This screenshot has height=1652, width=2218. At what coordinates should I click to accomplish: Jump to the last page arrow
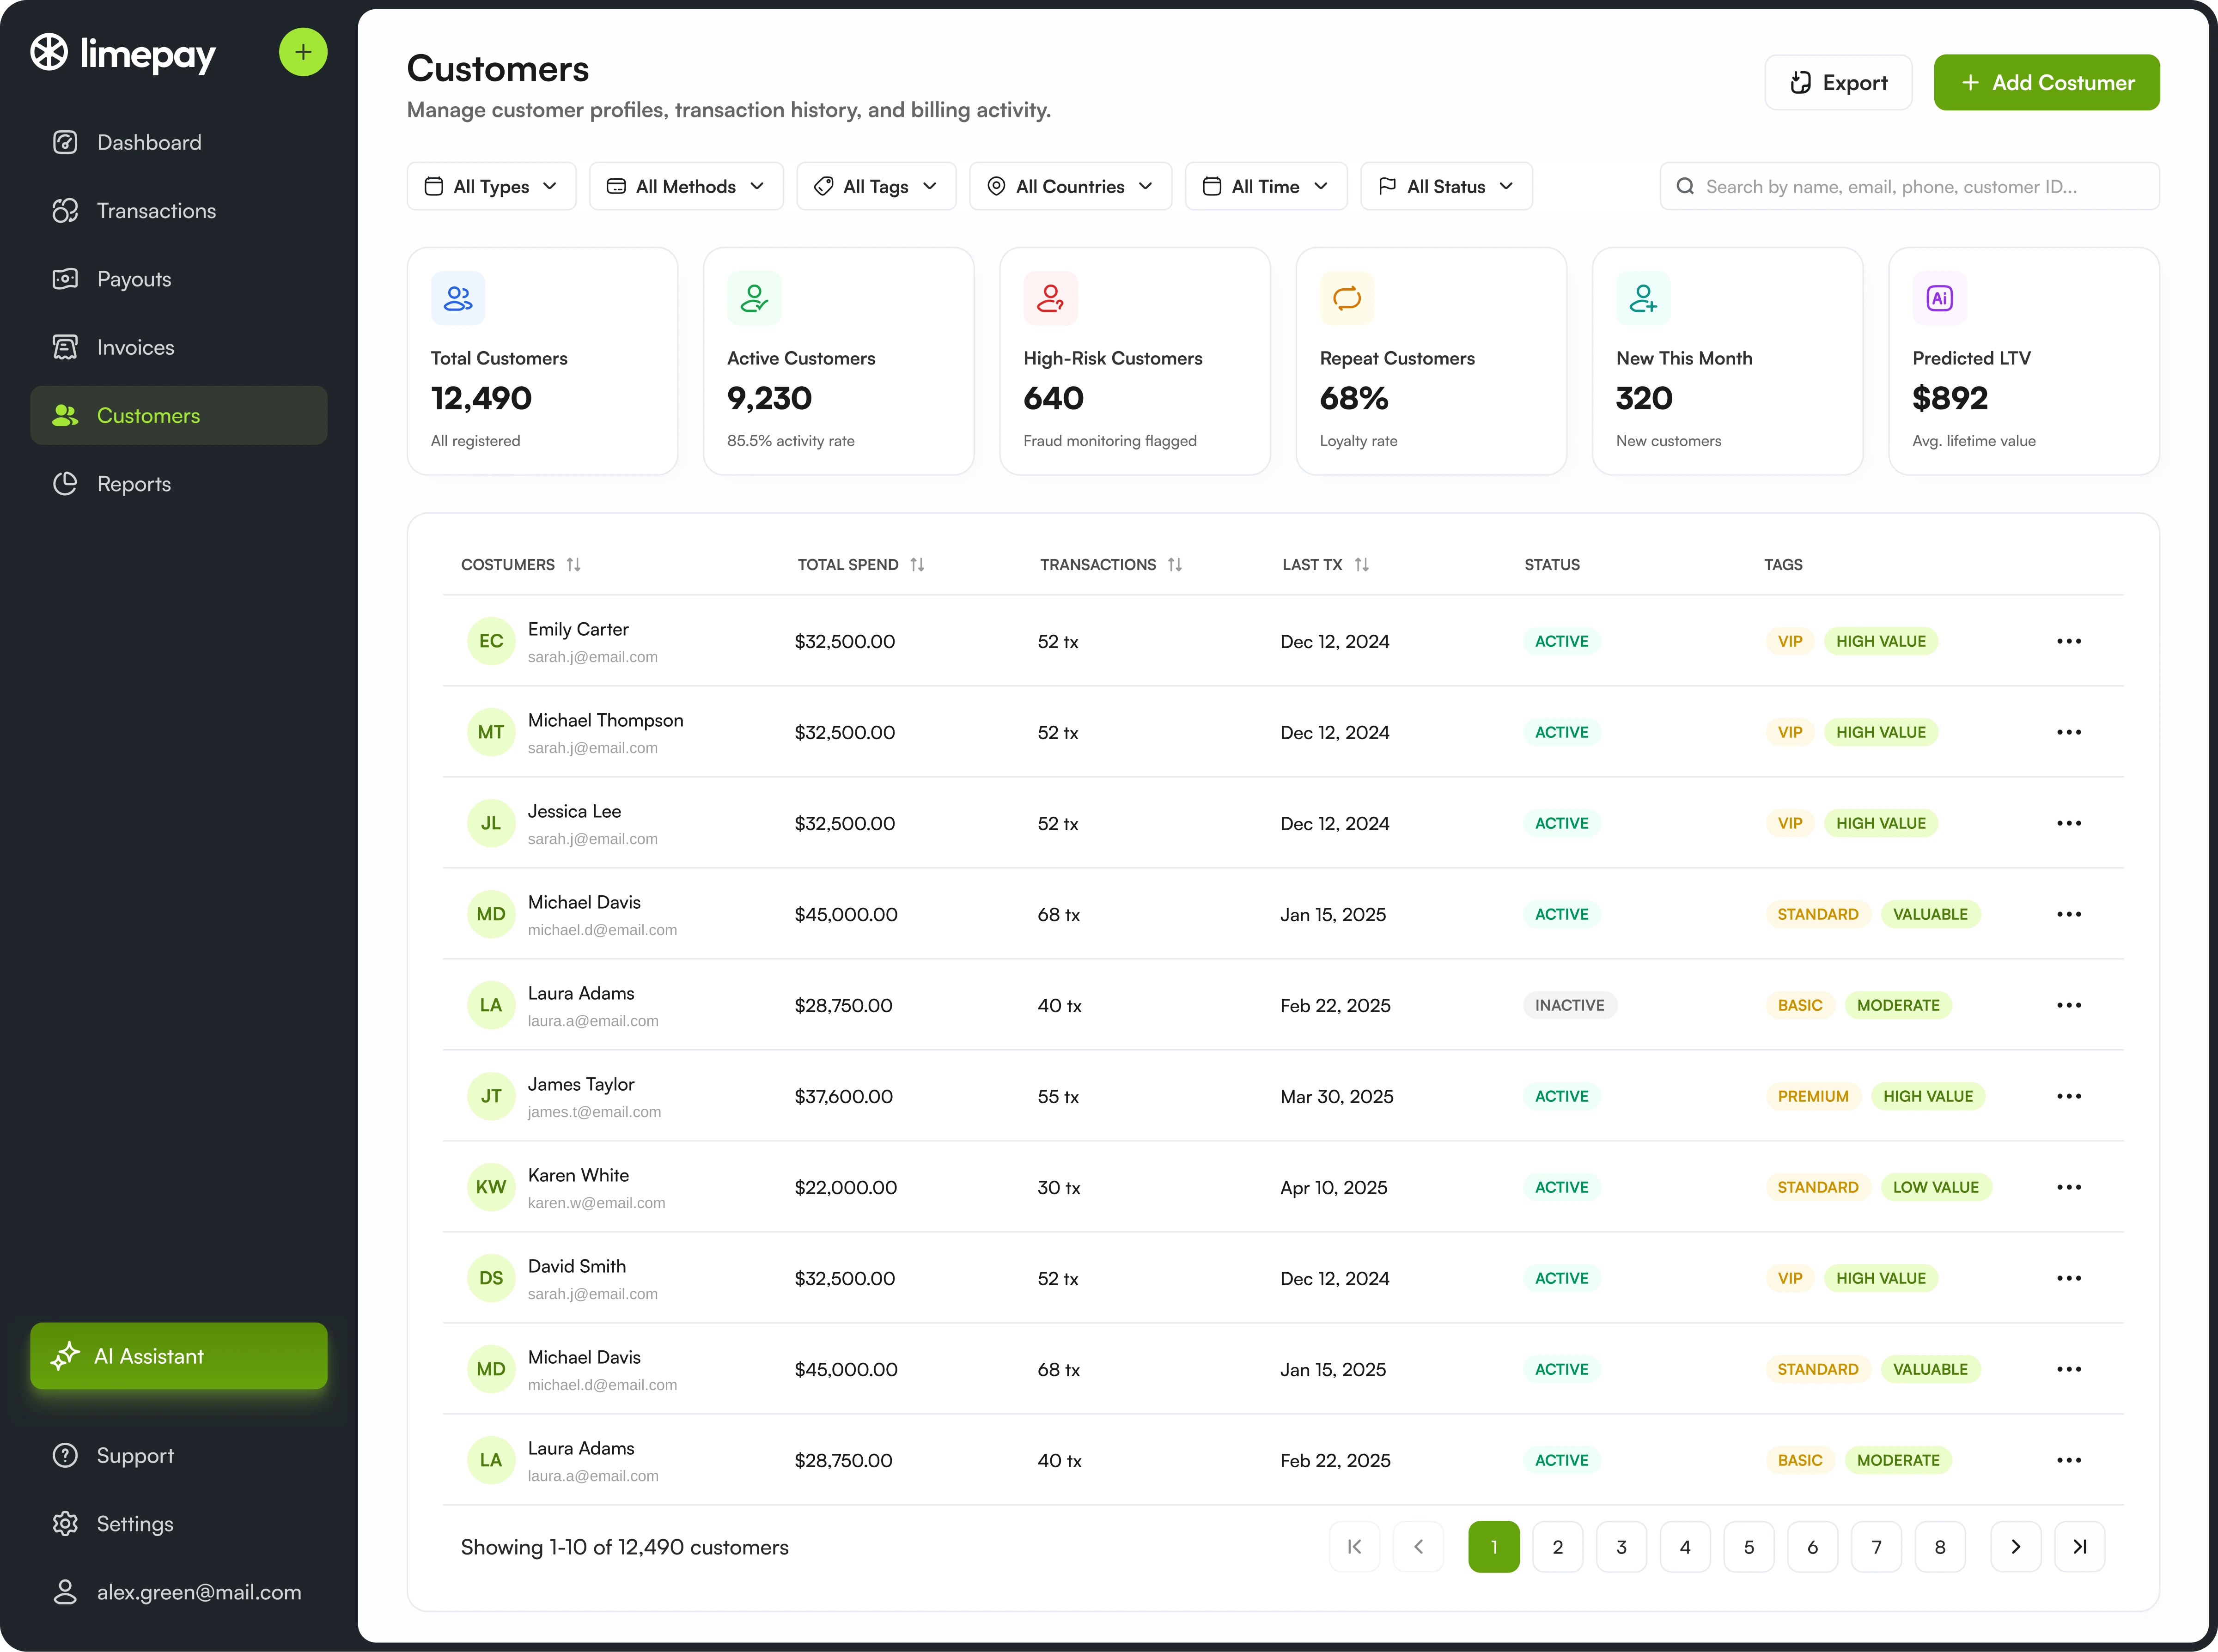[2080, 1547]
